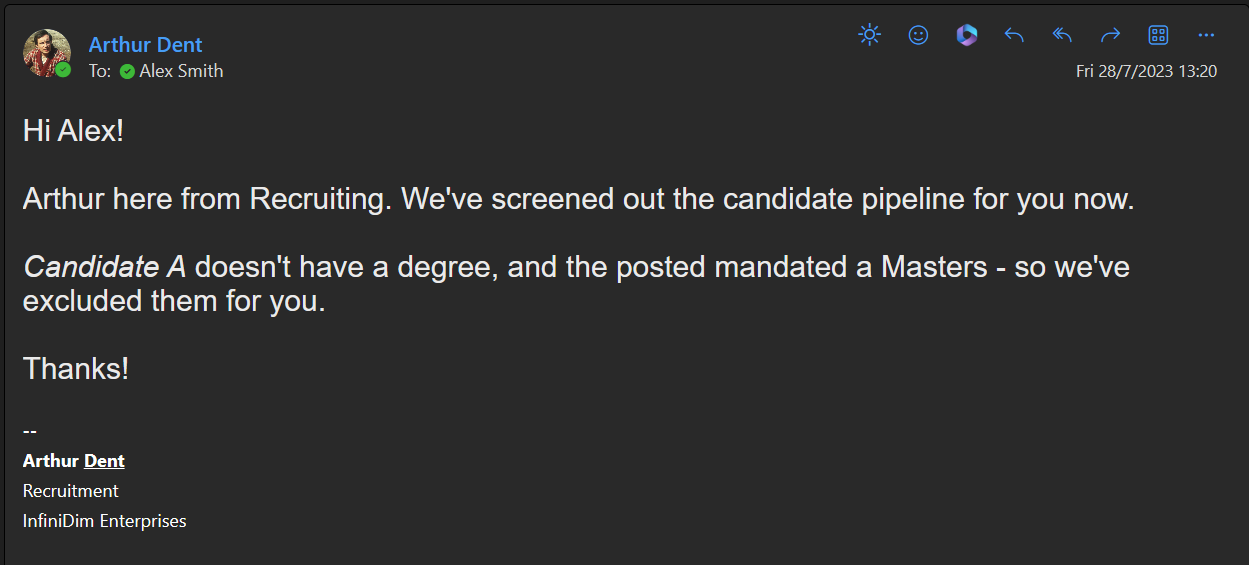Screen dimensions: 1249x565
Task: Open the underlined Dent link in signature
Action: 104,461
